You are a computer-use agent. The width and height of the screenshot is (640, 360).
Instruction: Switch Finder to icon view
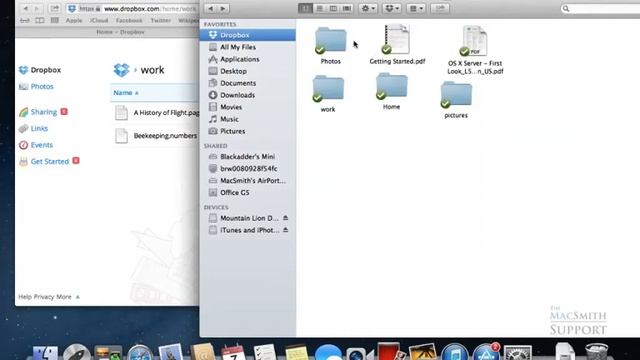[x=305, y=9]
